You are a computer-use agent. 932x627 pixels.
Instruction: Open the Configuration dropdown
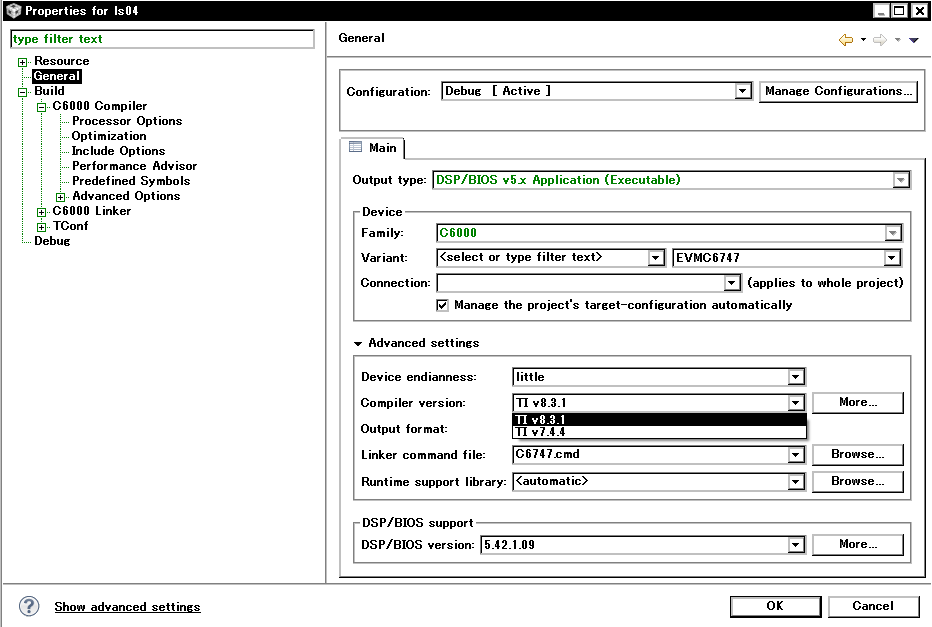coord(742,91)
